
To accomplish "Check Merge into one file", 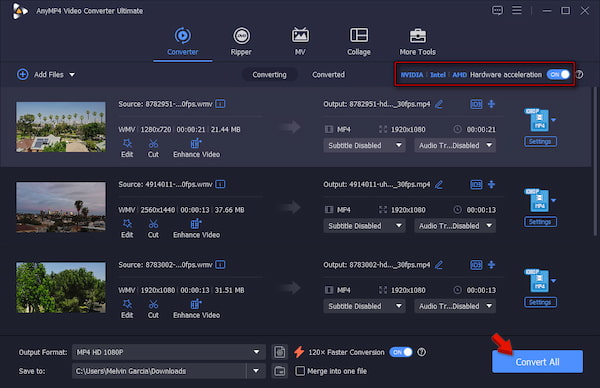I will click(300, 371).
